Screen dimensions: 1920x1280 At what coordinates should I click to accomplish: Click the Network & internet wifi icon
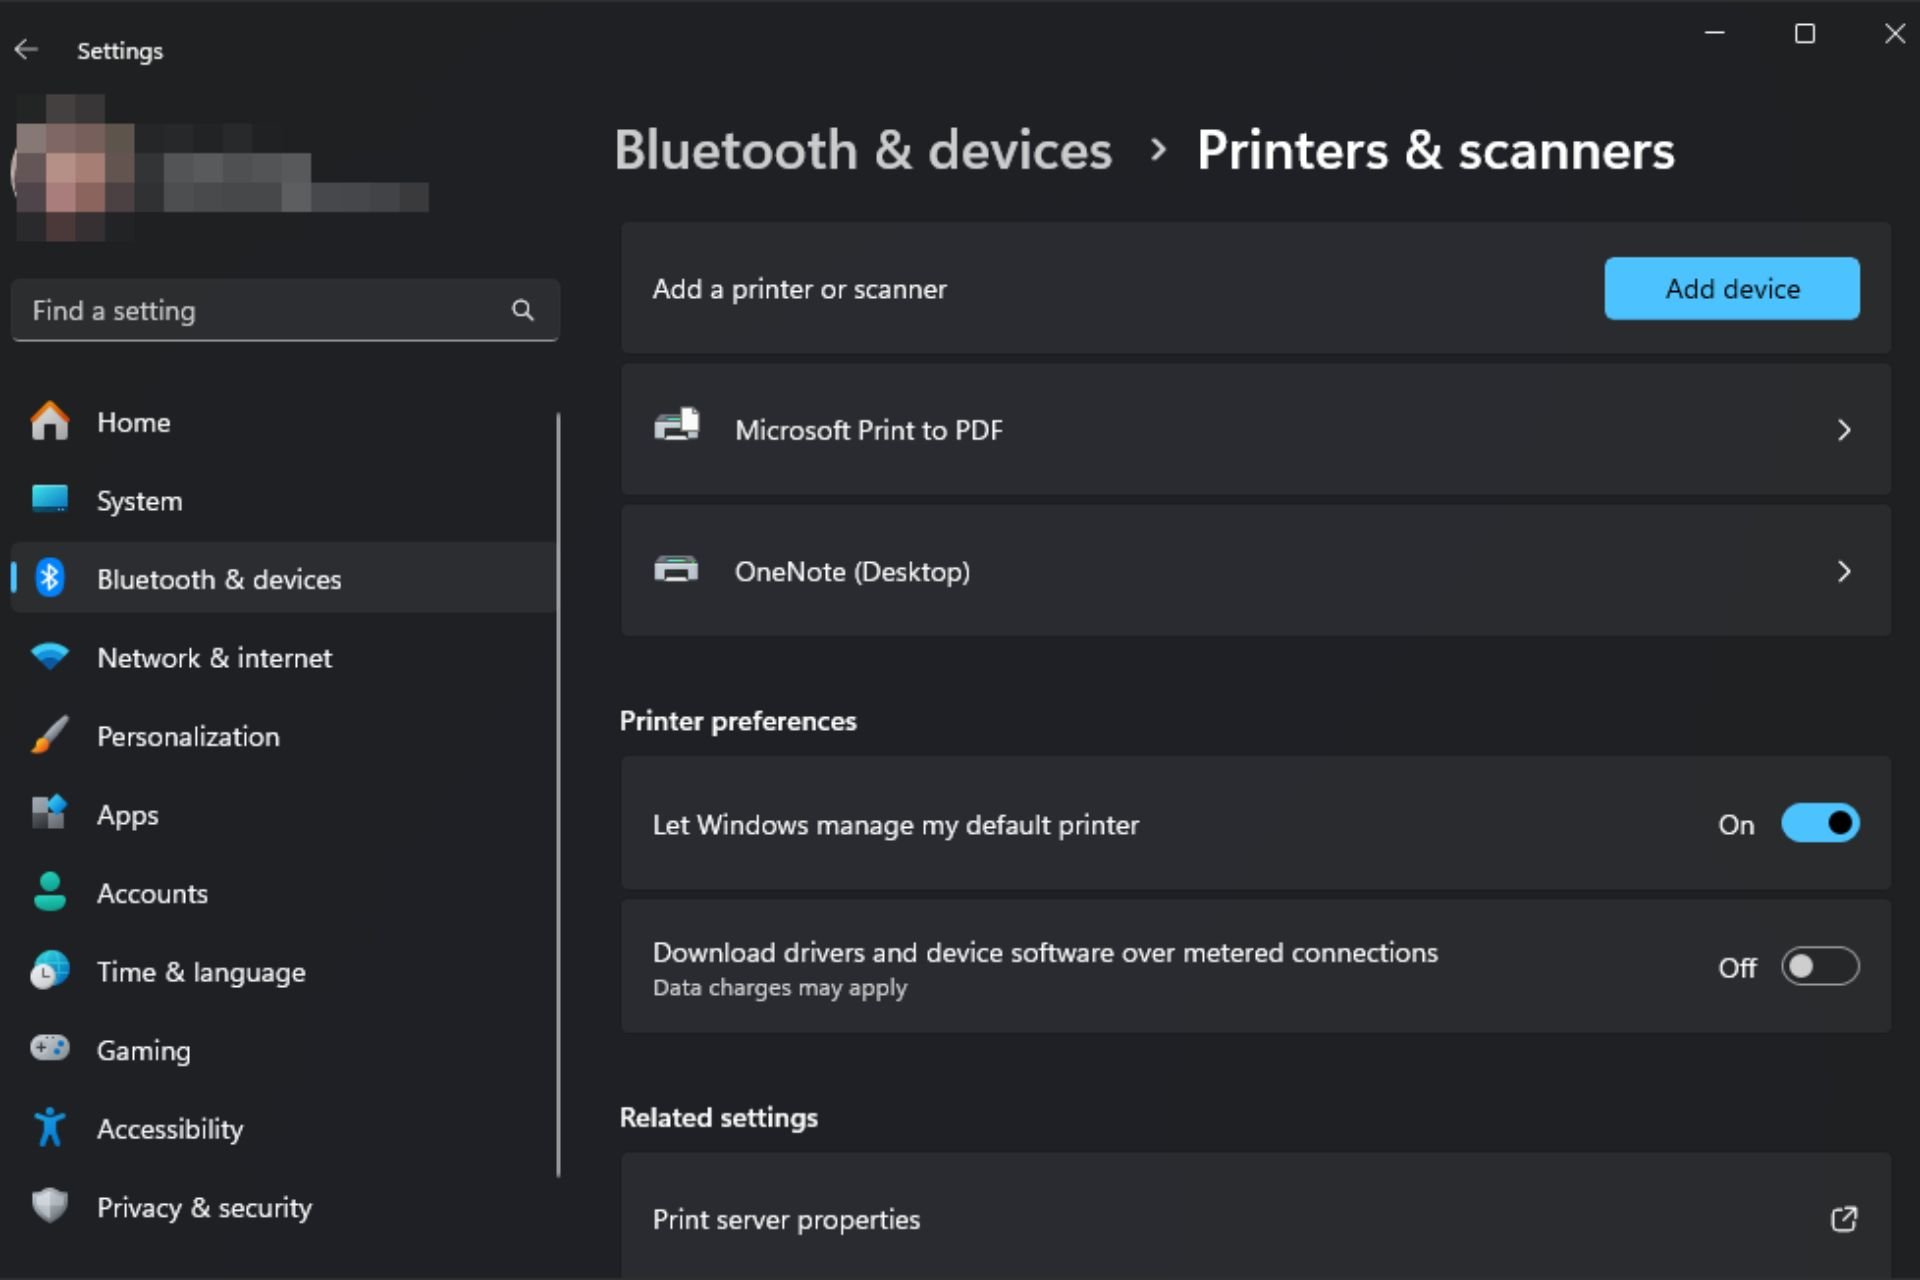point(49,657)
